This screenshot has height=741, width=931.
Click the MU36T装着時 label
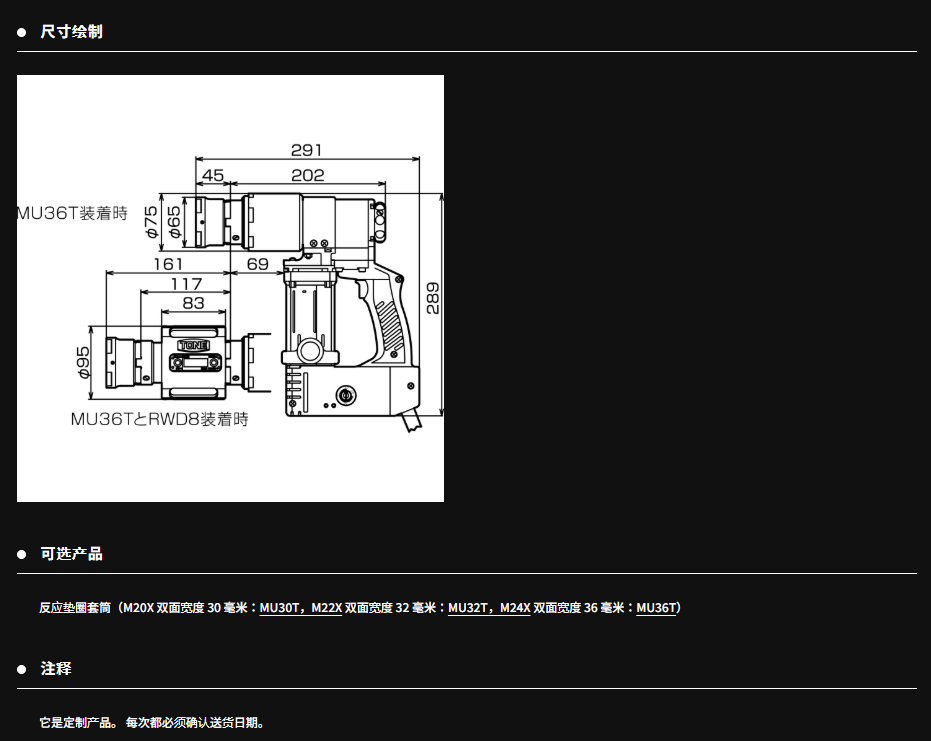click(72, 213)
